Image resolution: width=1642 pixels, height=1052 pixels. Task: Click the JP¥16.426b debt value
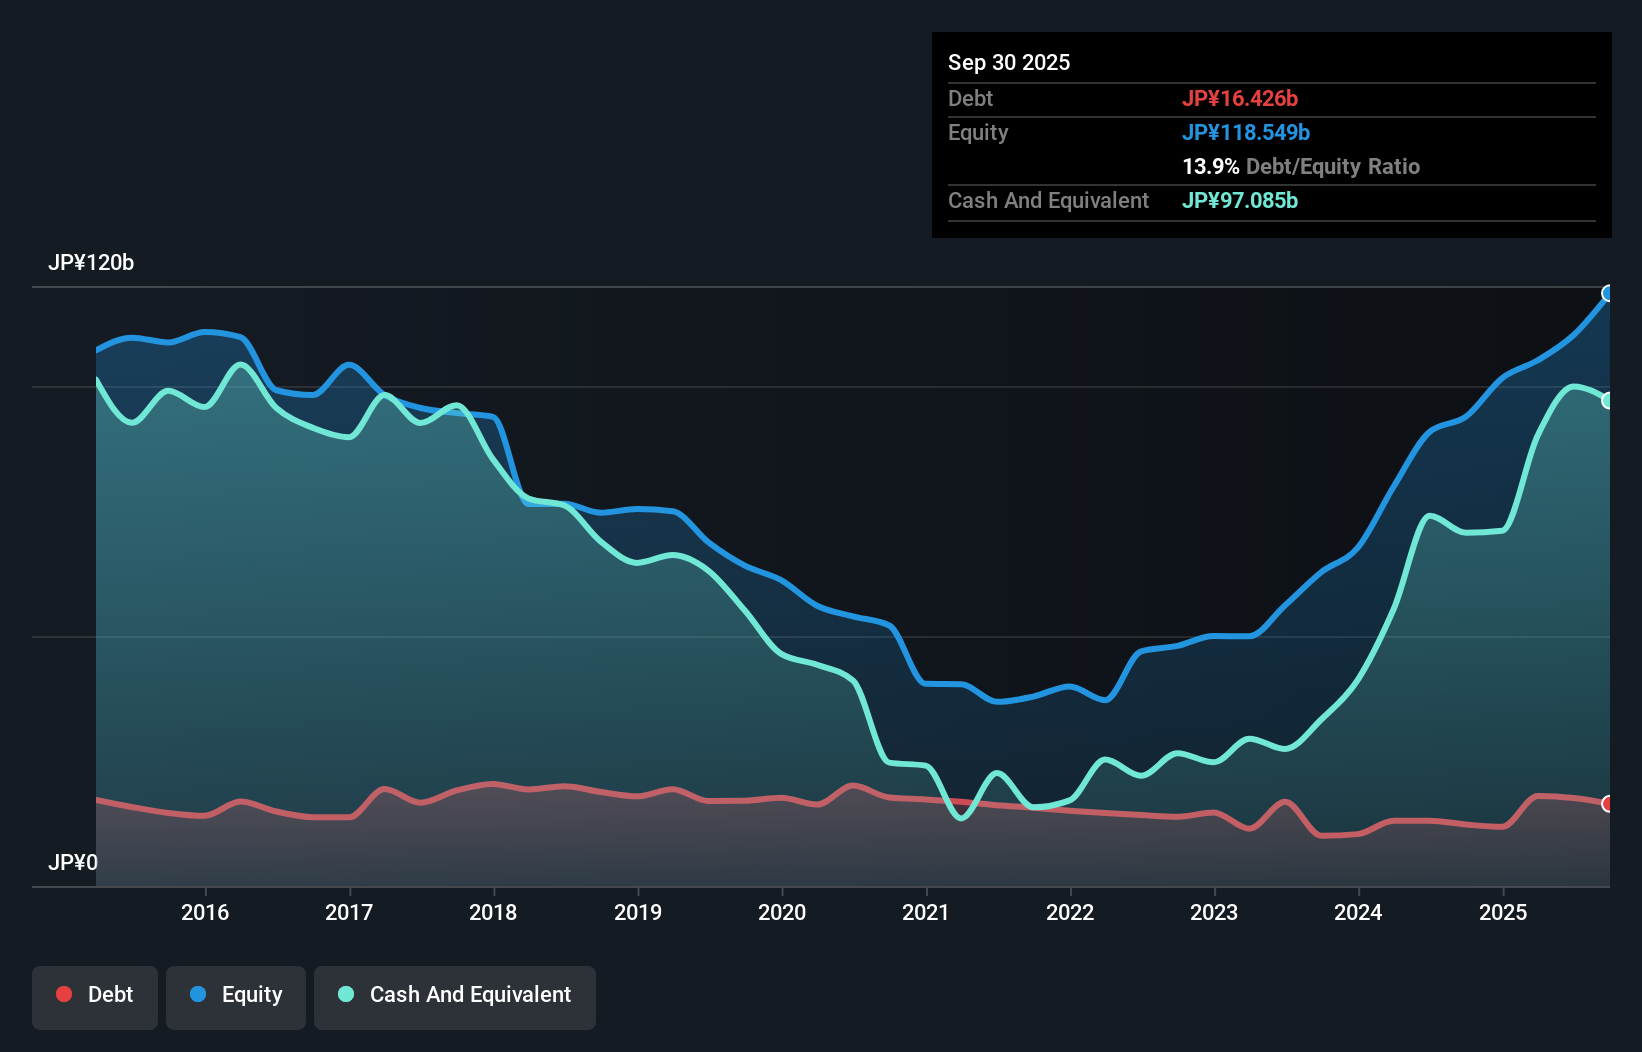1240,98
